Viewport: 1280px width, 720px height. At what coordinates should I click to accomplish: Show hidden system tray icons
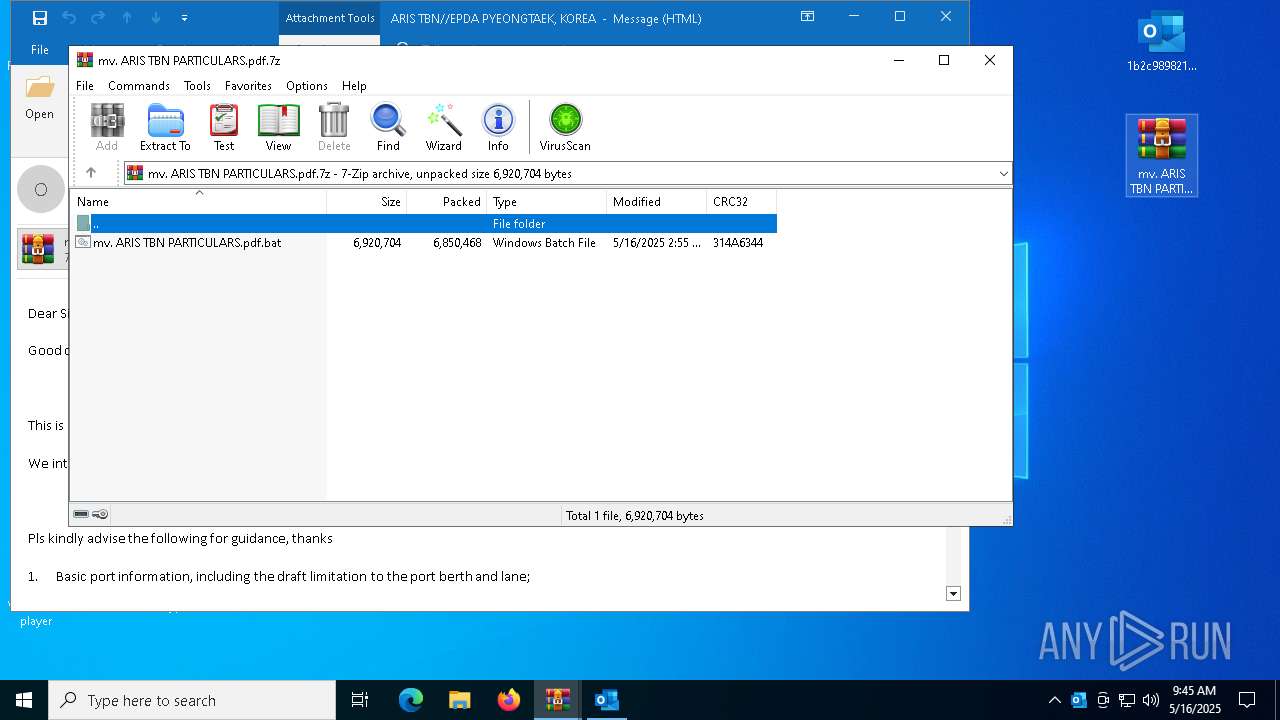(1054, 700)
